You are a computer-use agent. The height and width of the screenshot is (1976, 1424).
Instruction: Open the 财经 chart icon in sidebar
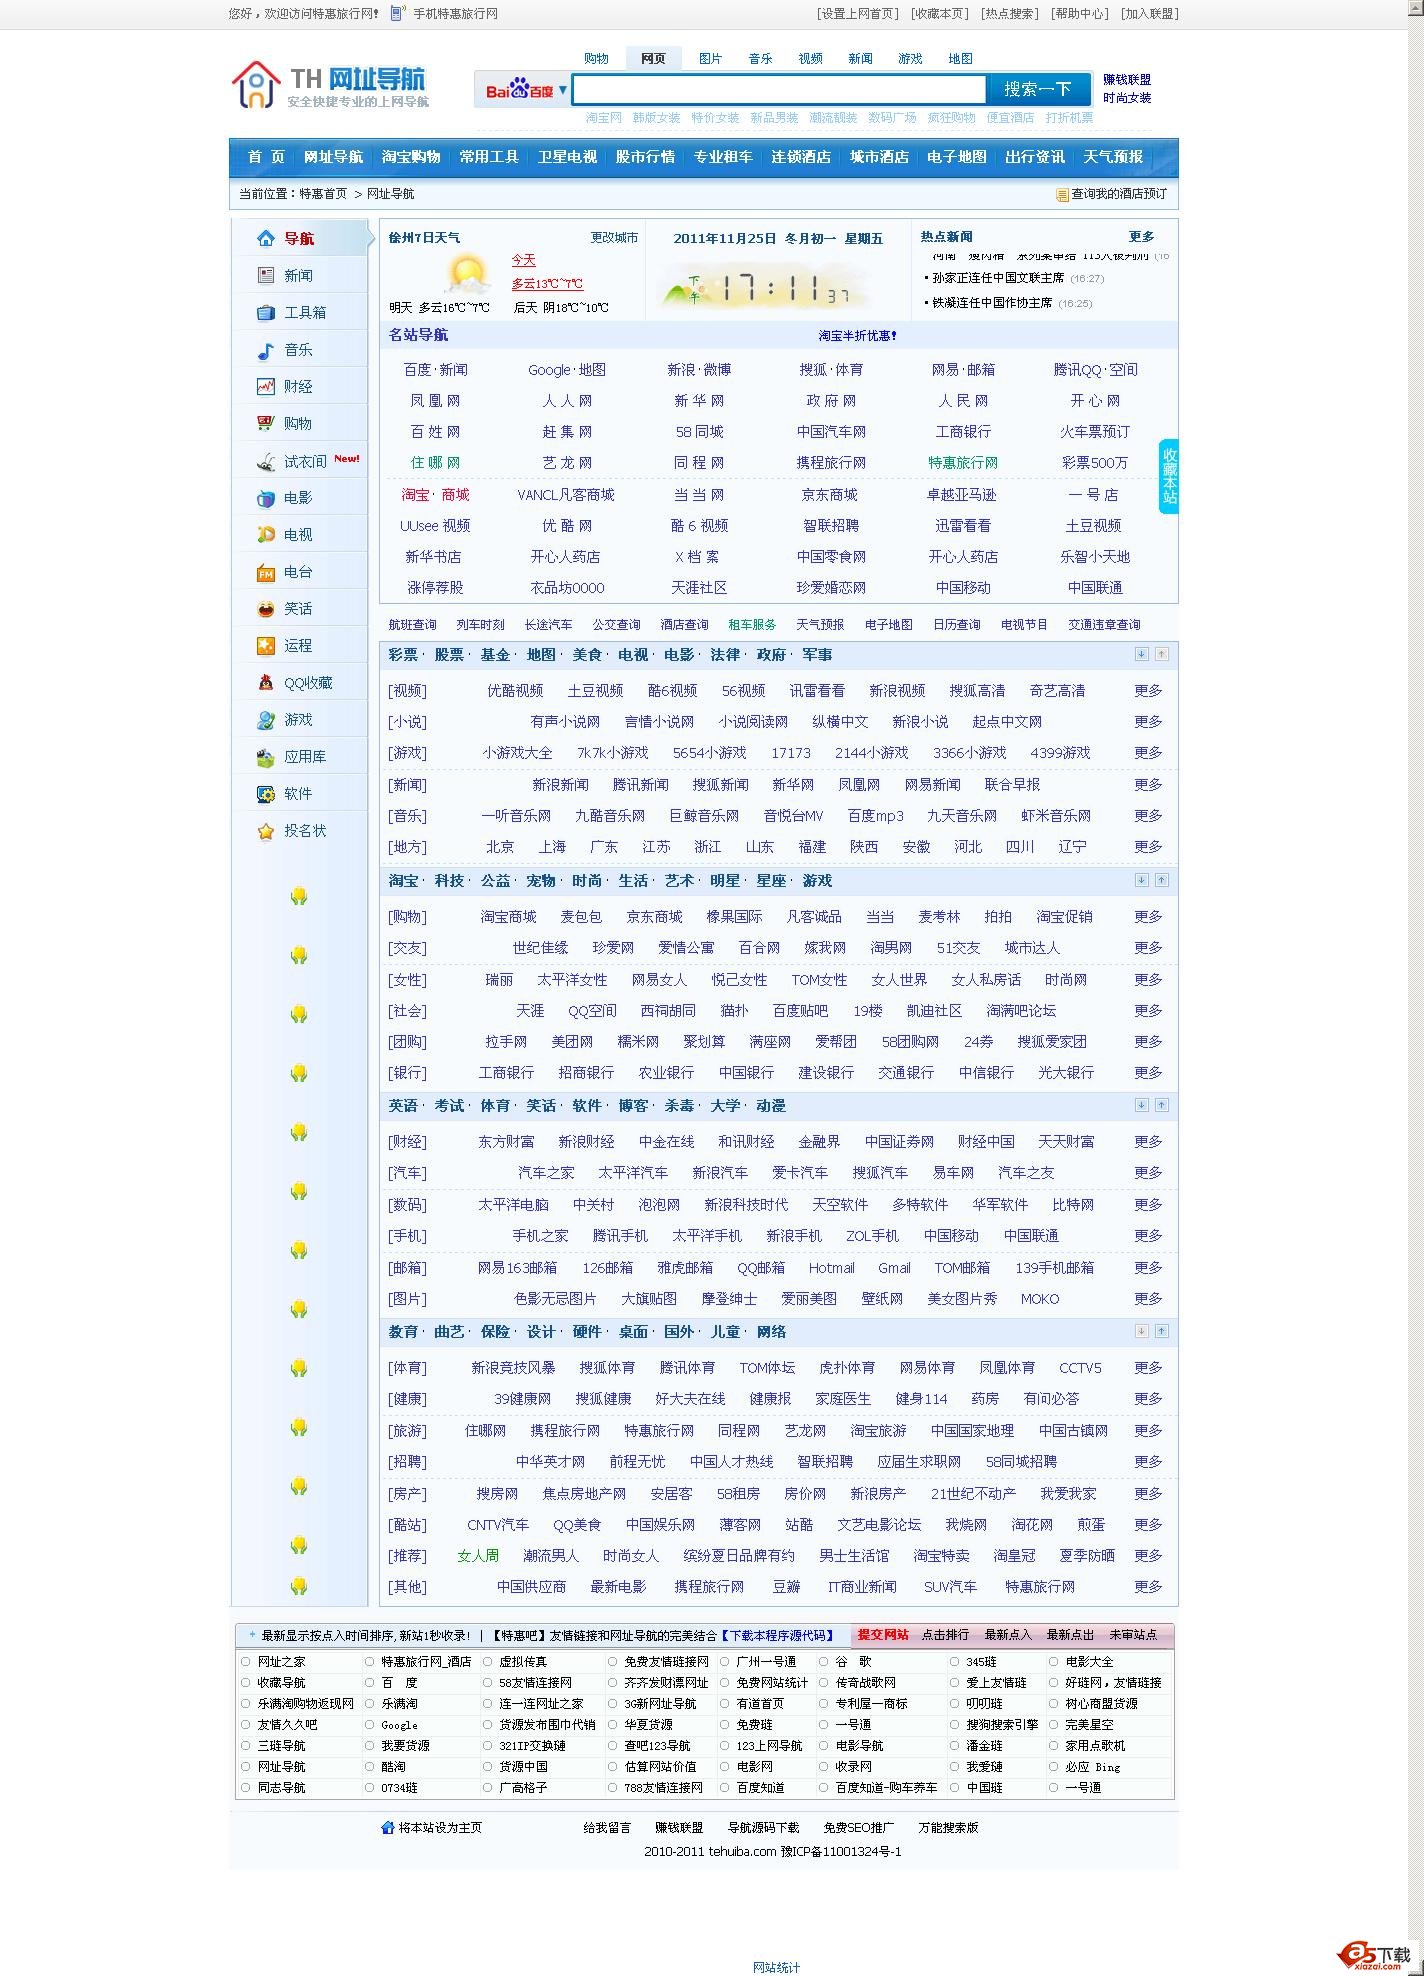265,386
